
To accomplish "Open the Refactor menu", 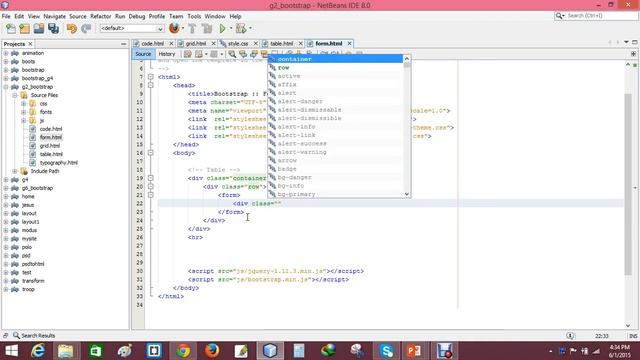I will [x=100, y=16].
